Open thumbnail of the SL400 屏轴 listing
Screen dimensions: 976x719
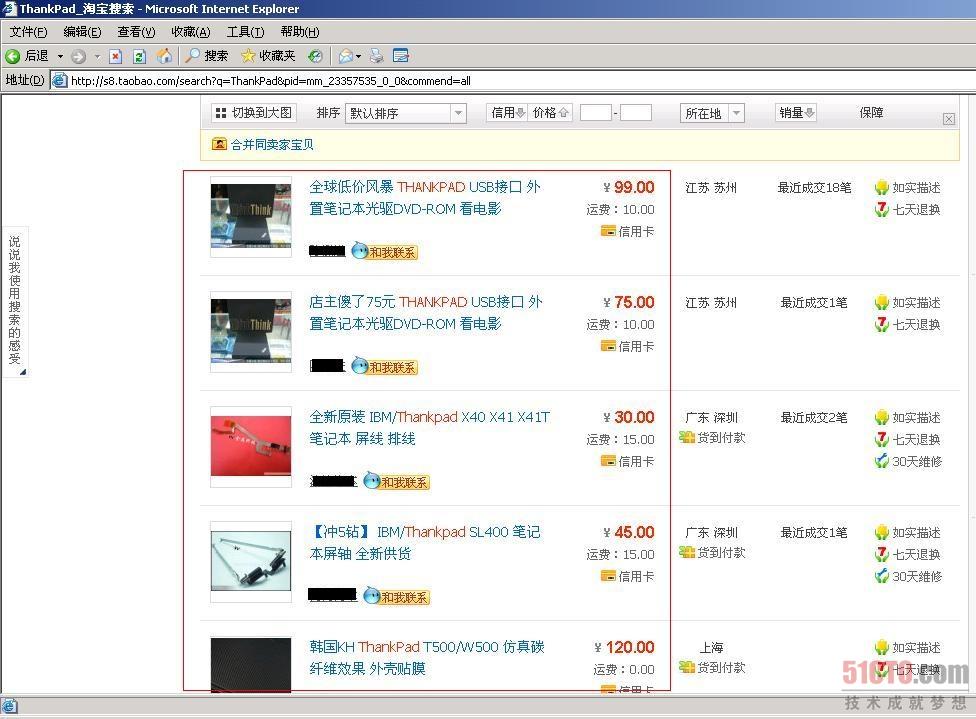251,562
